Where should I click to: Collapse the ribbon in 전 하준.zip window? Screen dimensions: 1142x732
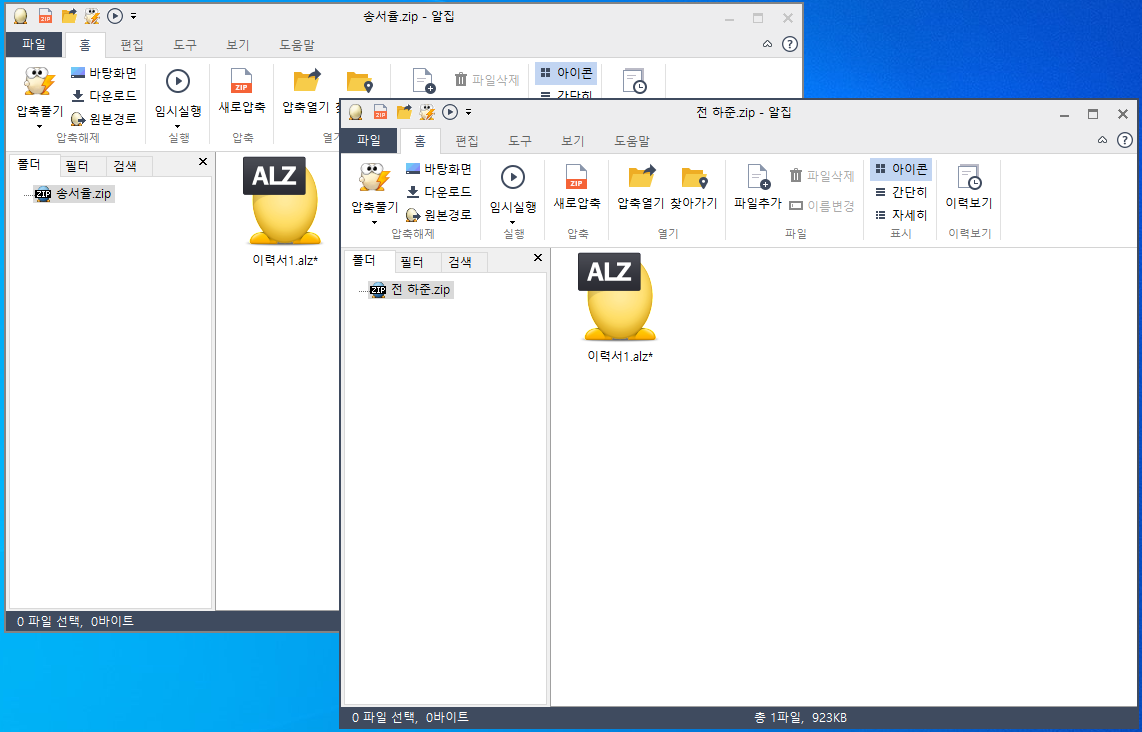point(1102,140)
